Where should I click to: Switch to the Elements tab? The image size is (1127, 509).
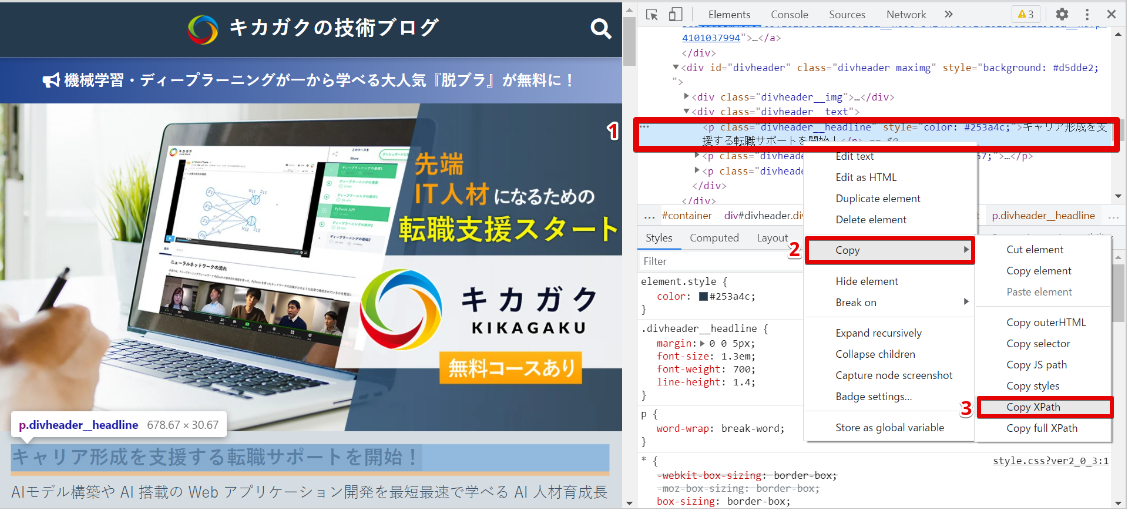pyautogui.click(x=729, y=14)
